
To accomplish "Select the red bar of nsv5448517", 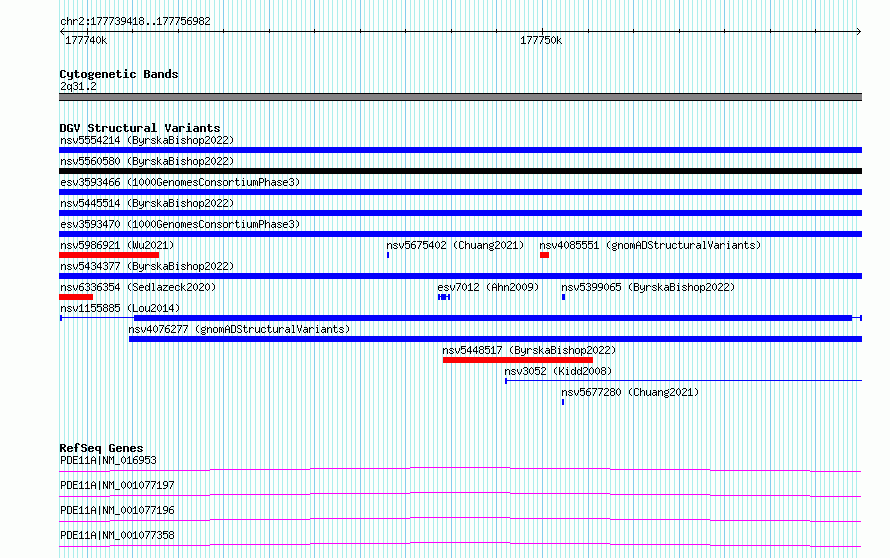I will (x=518, y=360).
